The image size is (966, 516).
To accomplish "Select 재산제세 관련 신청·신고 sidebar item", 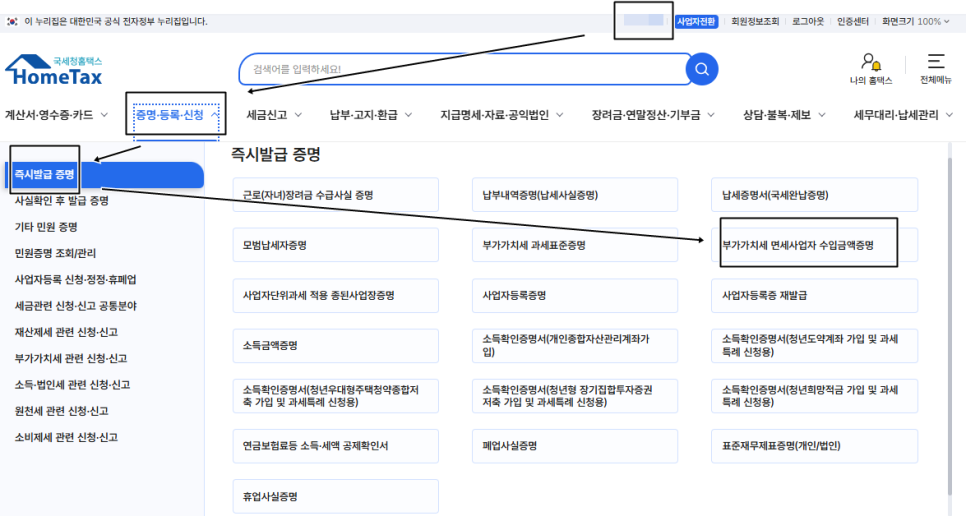I will 67,333.
